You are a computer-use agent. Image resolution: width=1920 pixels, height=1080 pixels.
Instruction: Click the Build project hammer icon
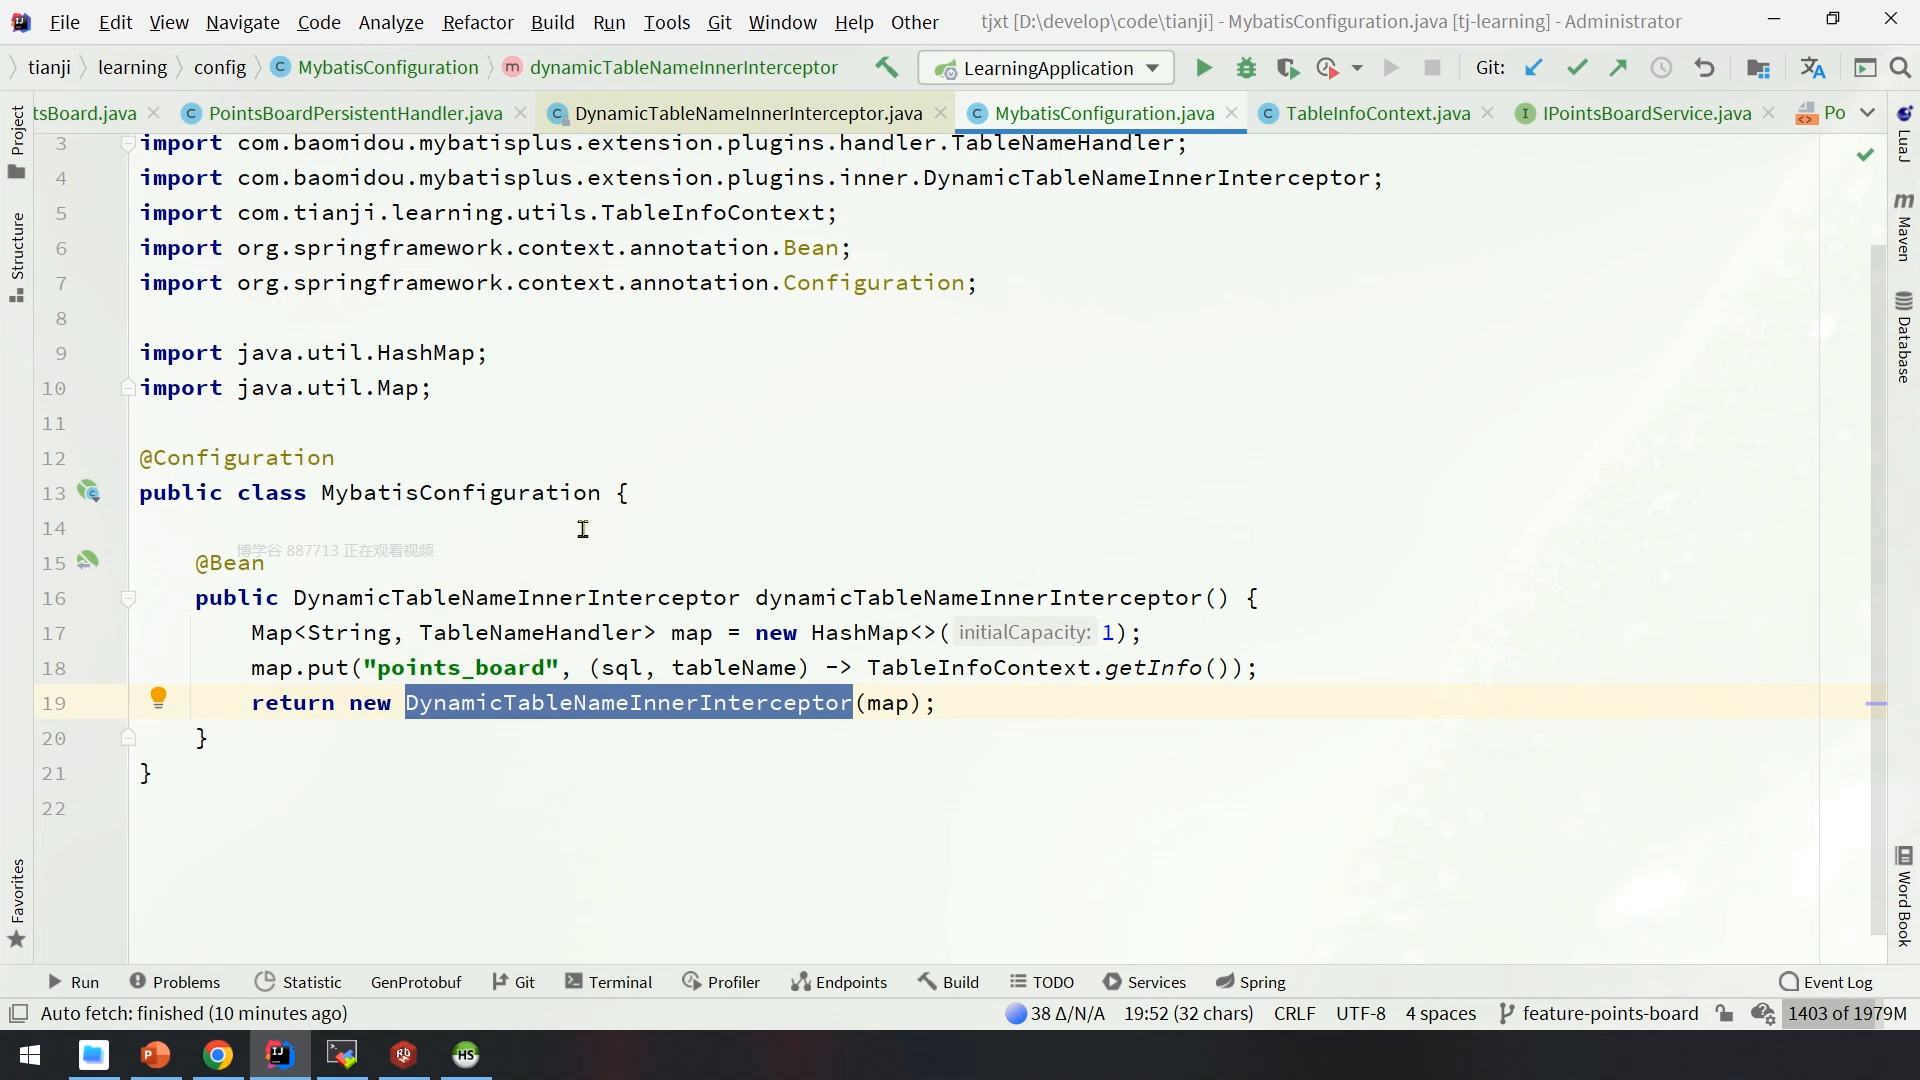(886, 68)
